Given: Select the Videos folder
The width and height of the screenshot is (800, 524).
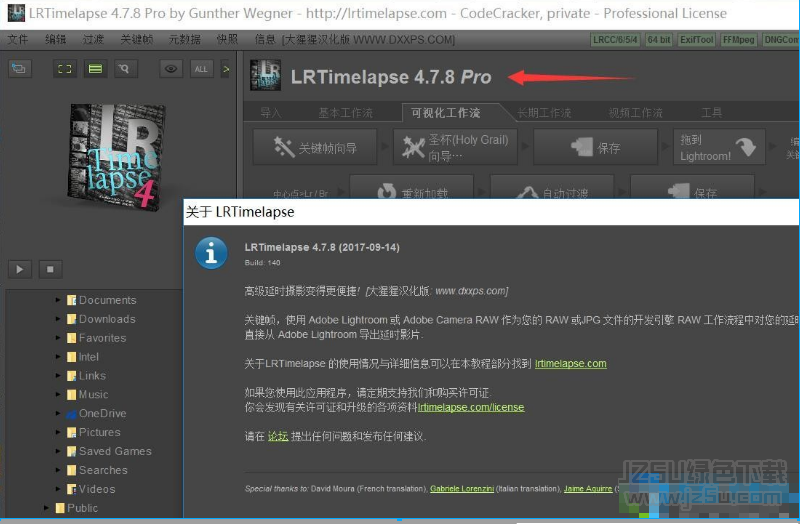Looking at the screenshot, I should click(x=91, y=489).
